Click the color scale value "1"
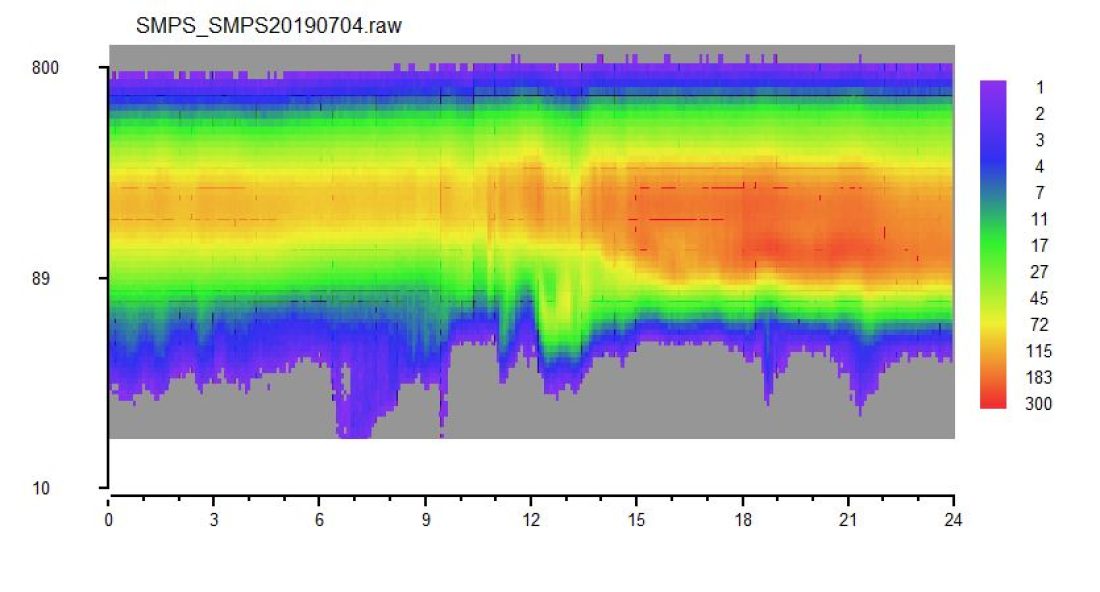Image resolution: width=1100 pixels, height=592 pixels. tap(1040, 88)
